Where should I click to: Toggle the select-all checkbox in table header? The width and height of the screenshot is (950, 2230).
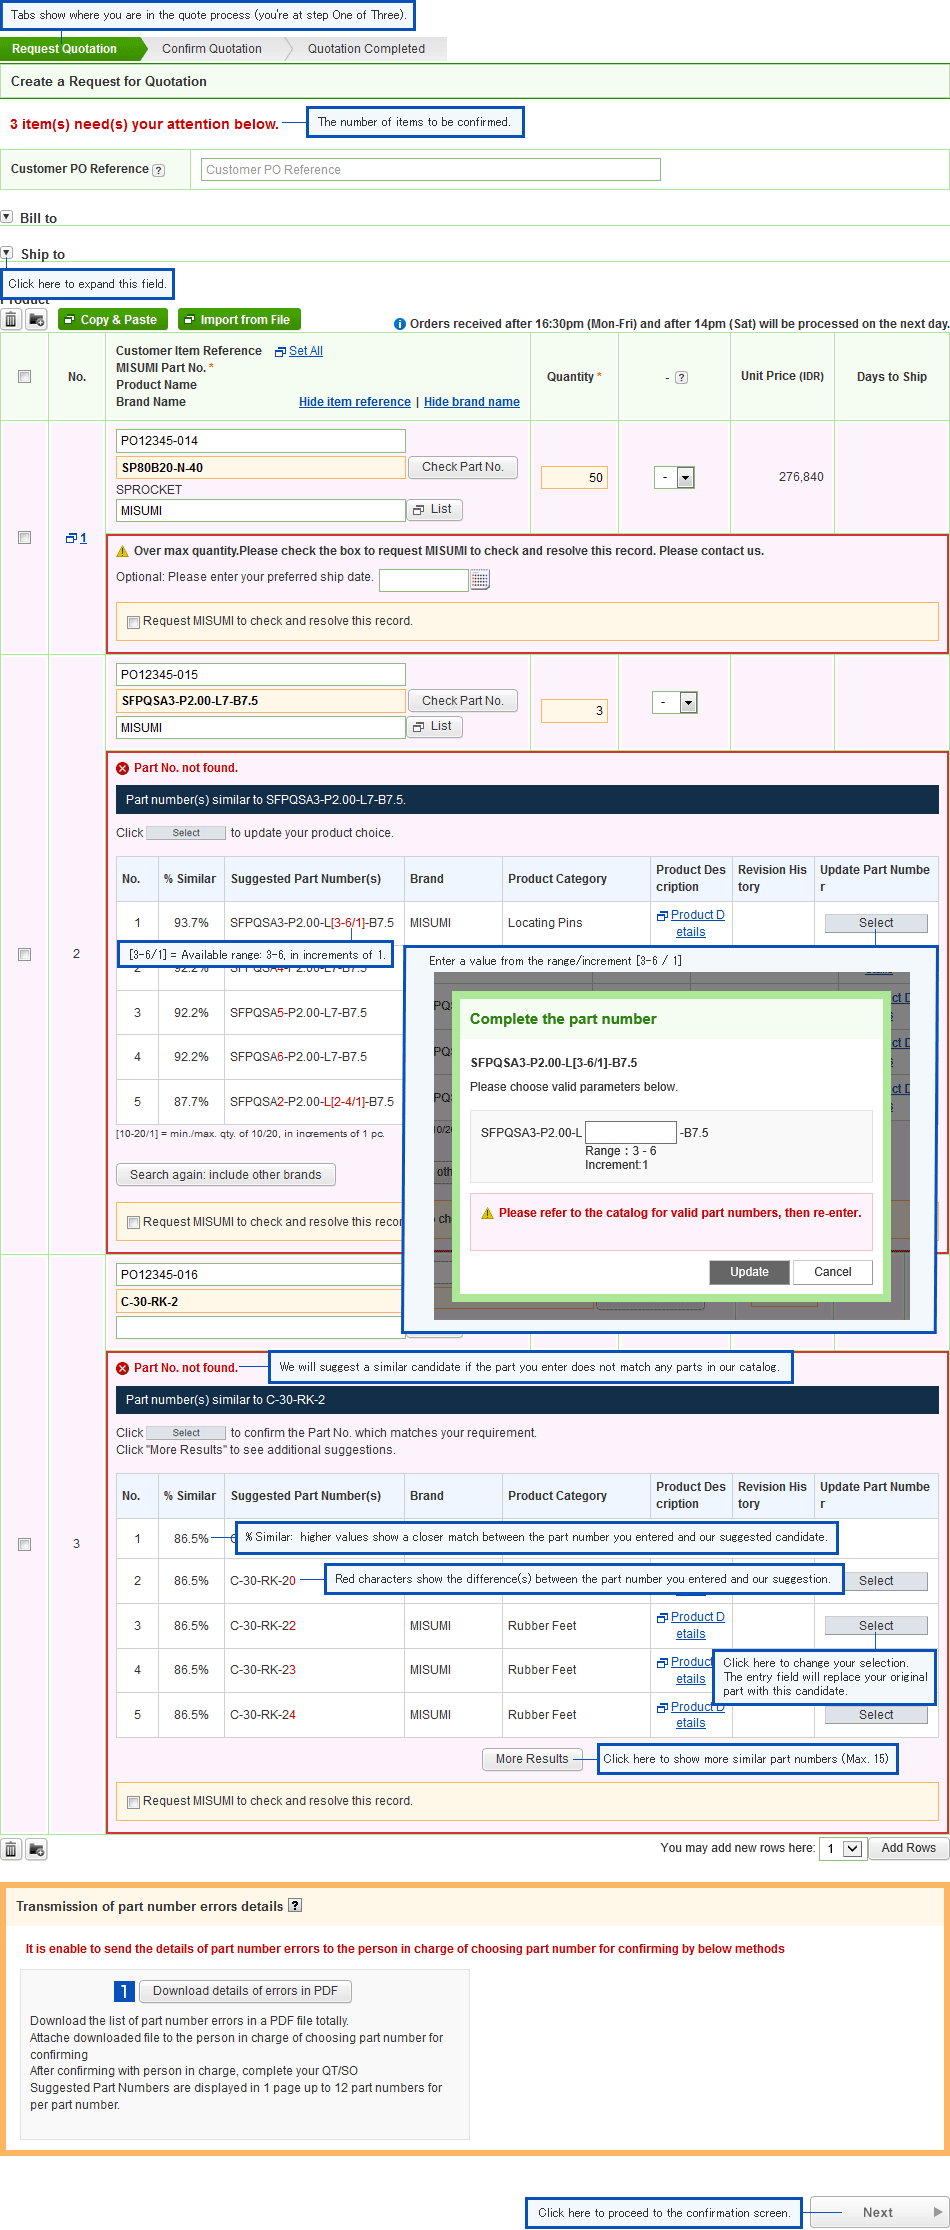click(24, 377)
